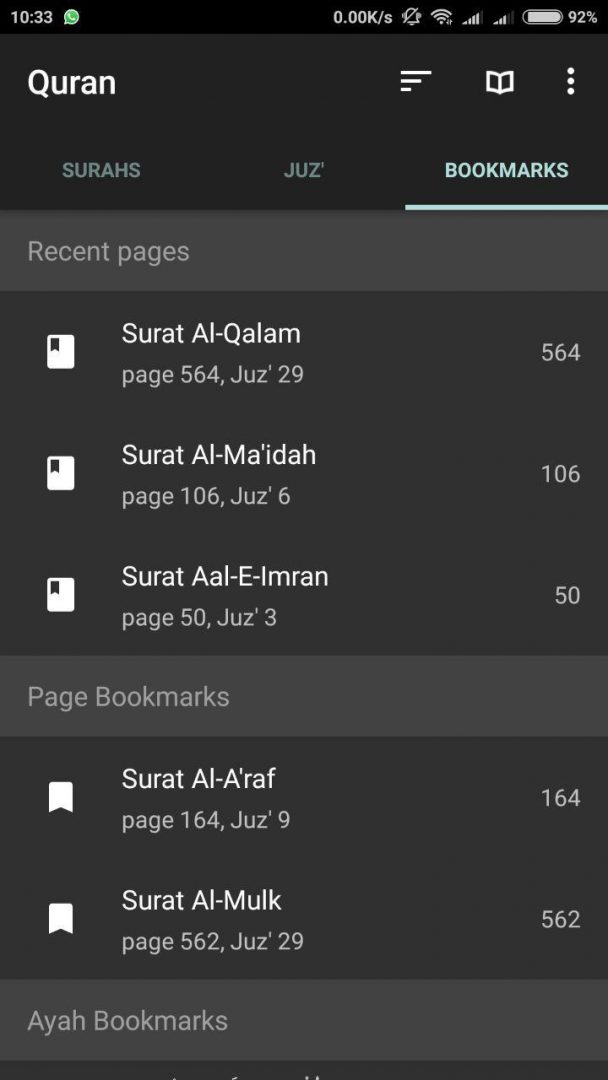Image resolution: width=608 pixels, height=1080 pixels.
Task: Tap the bookmark icon beside Surat Al-Mulk
Action: (61, 918)
